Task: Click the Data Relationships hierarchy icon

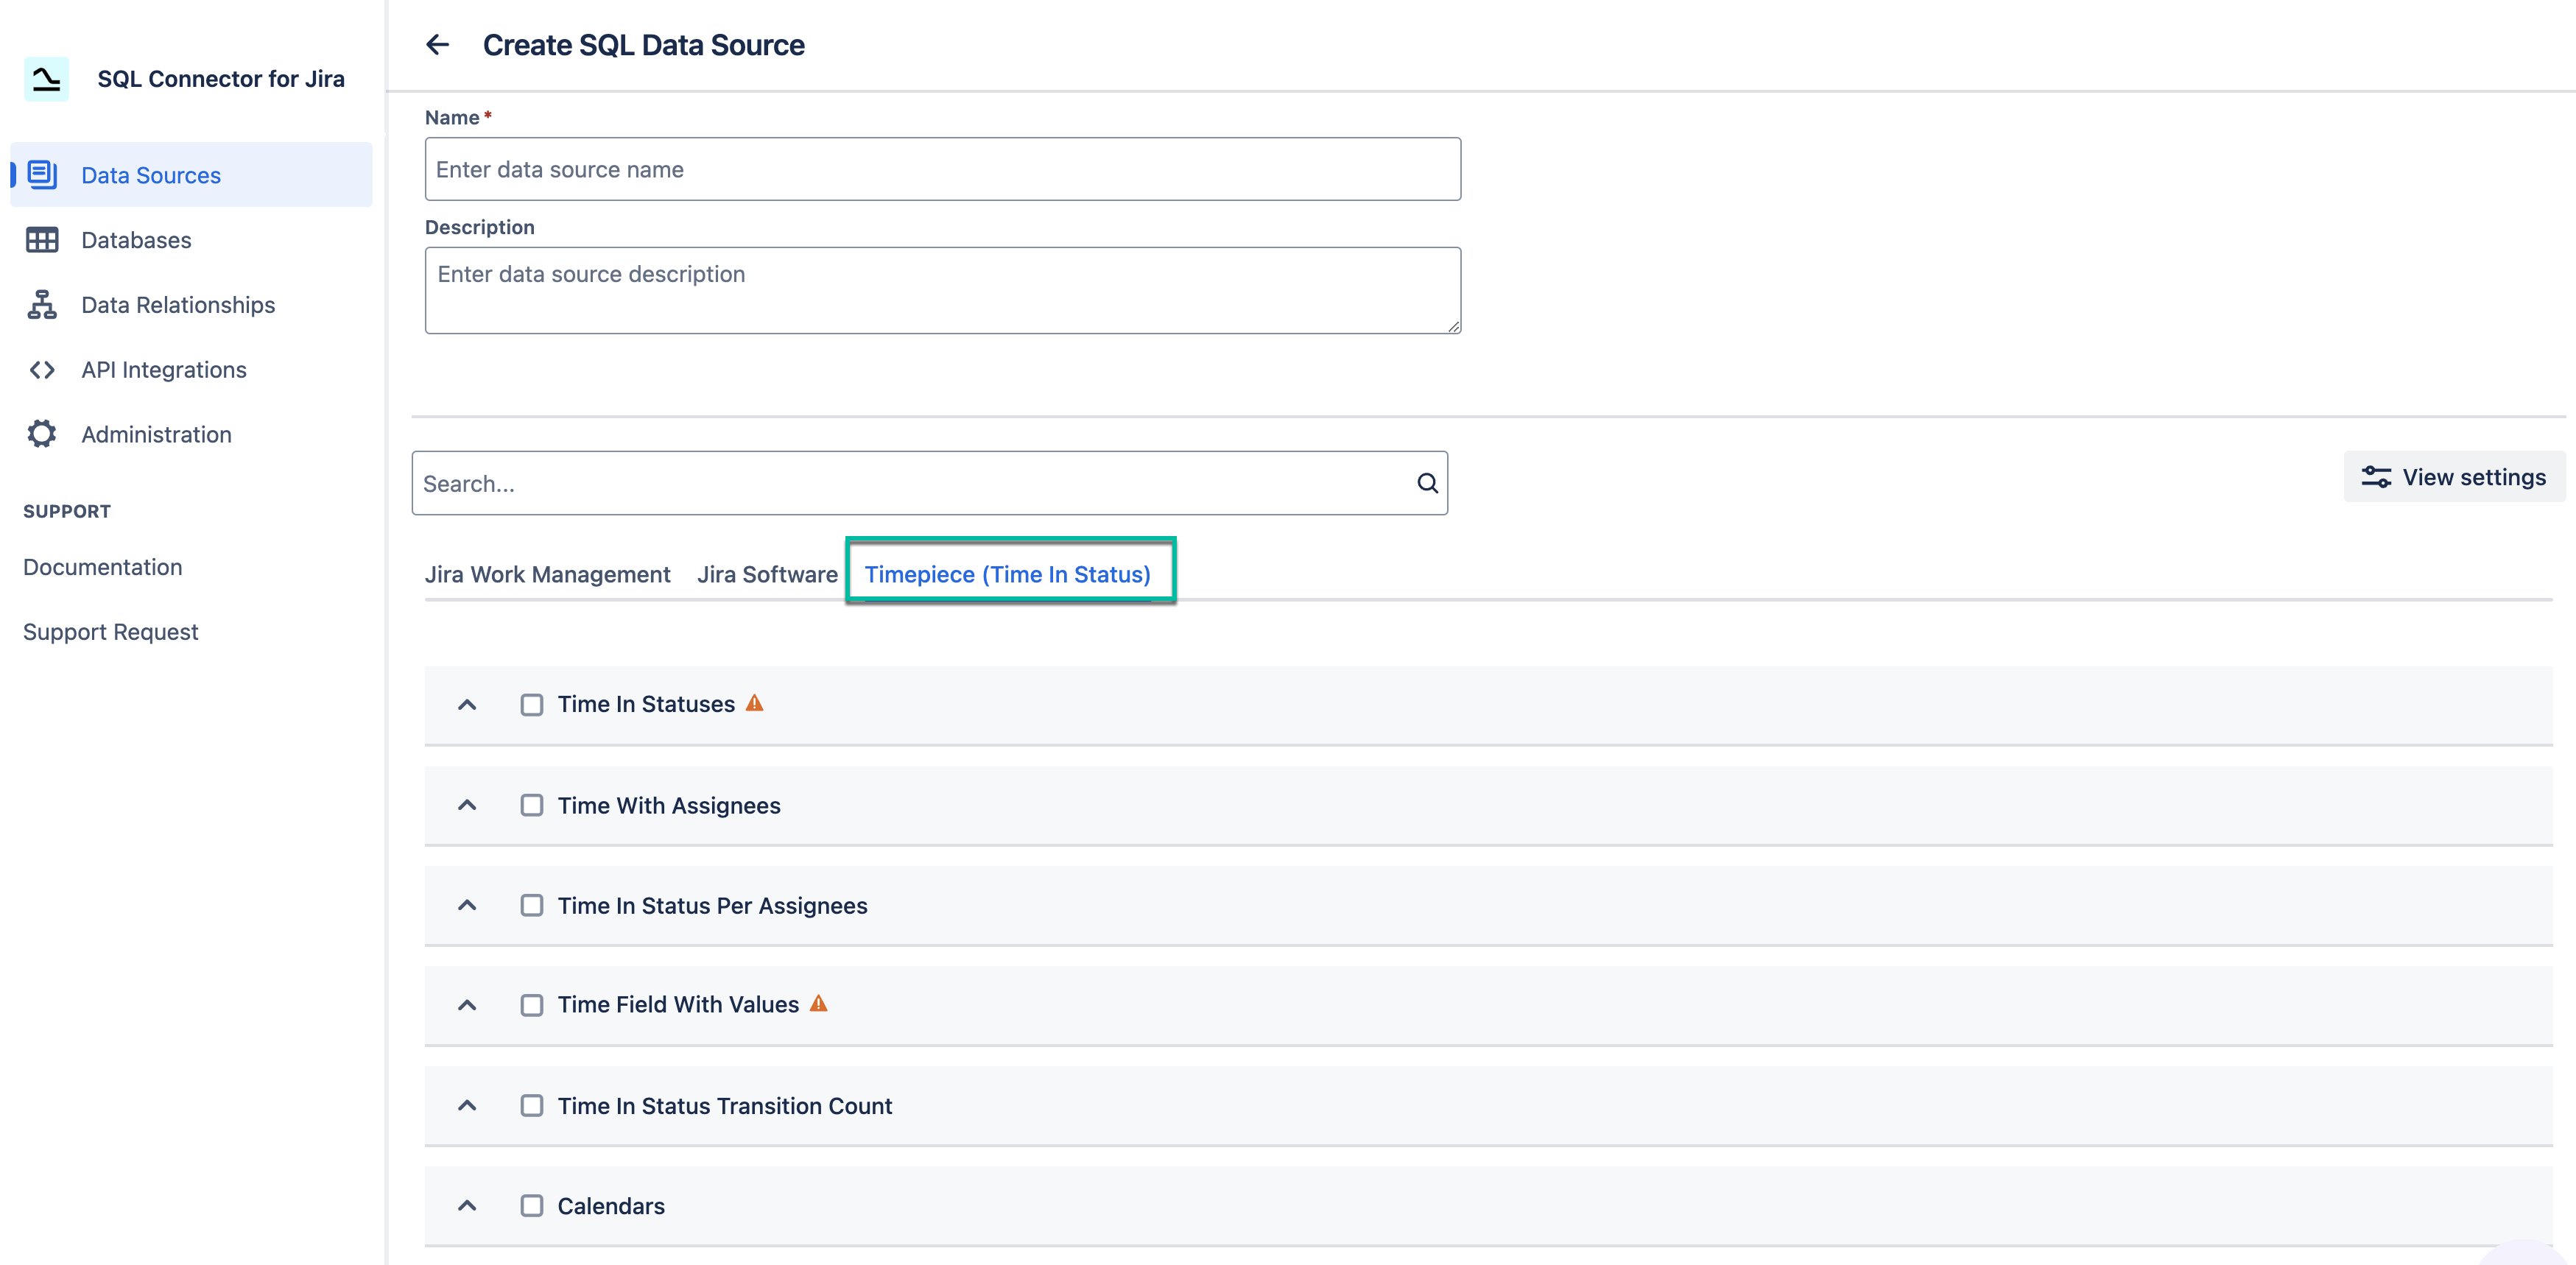Action: 41,304
